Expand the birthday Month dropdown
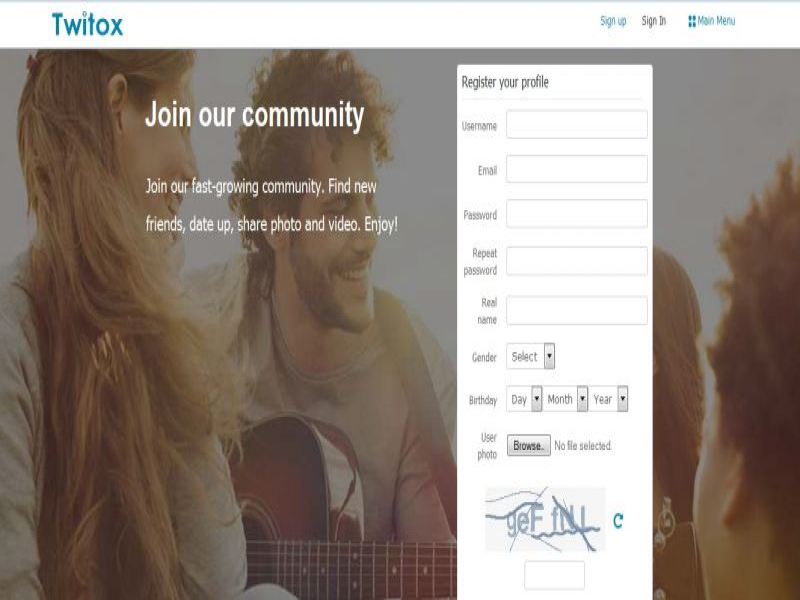 tap(565, 399)
